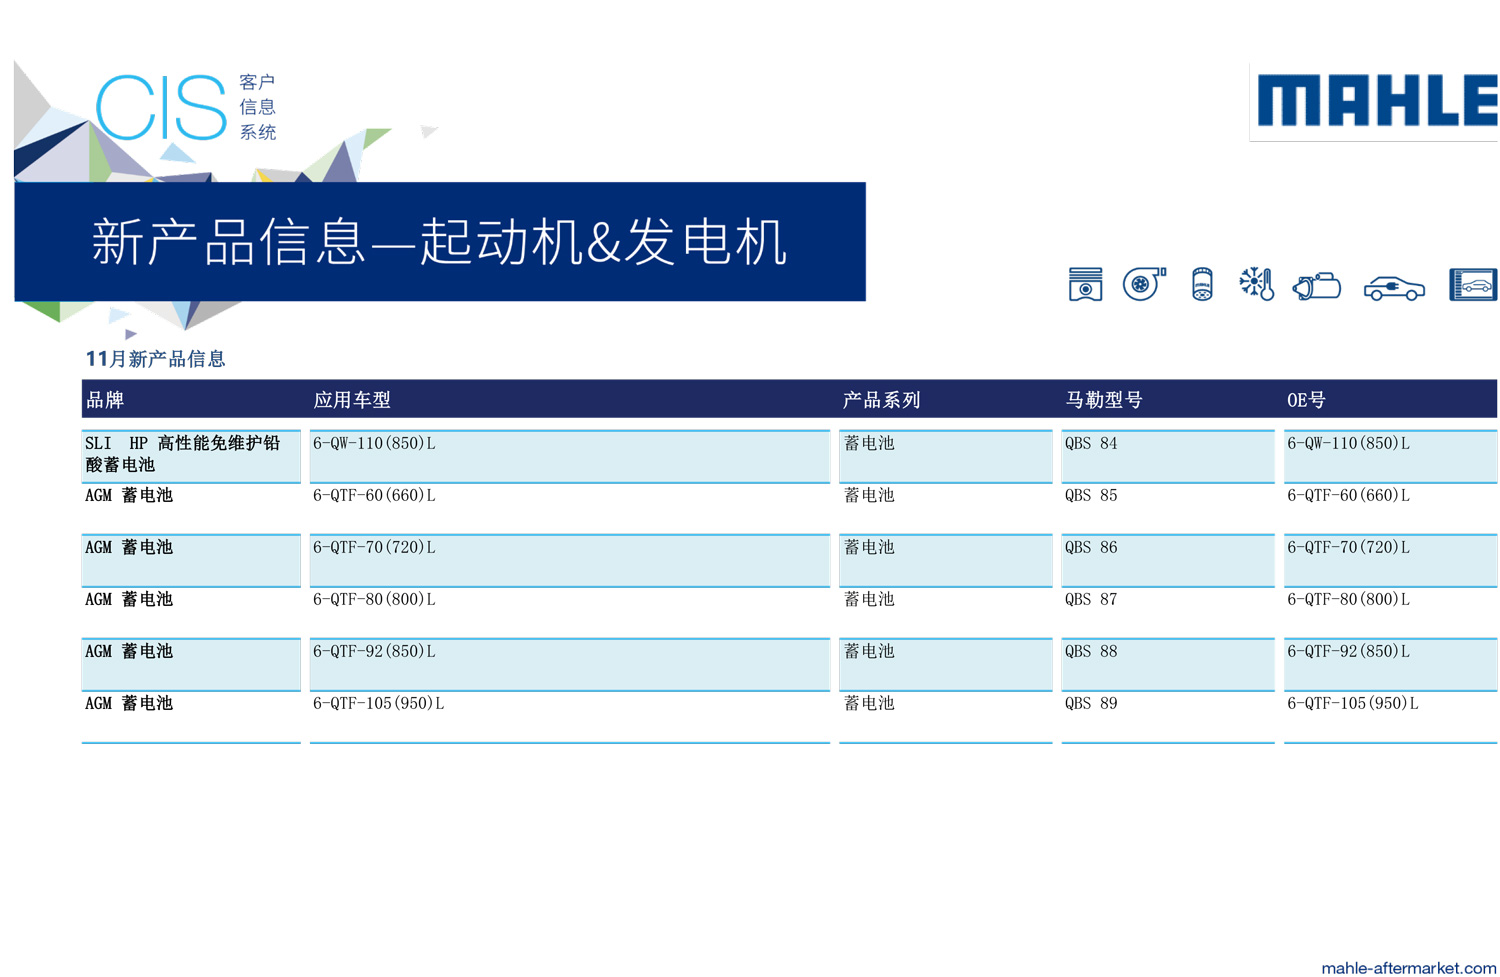
Task: Click 6-QTF-92(850)L in OE号 column
Action: tap(1348, 651)
